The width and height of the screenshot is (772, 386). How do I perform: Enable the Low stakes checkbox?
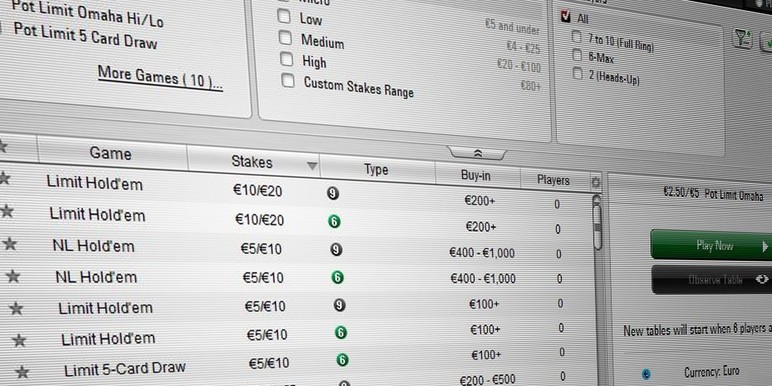(x=284, y=16)
